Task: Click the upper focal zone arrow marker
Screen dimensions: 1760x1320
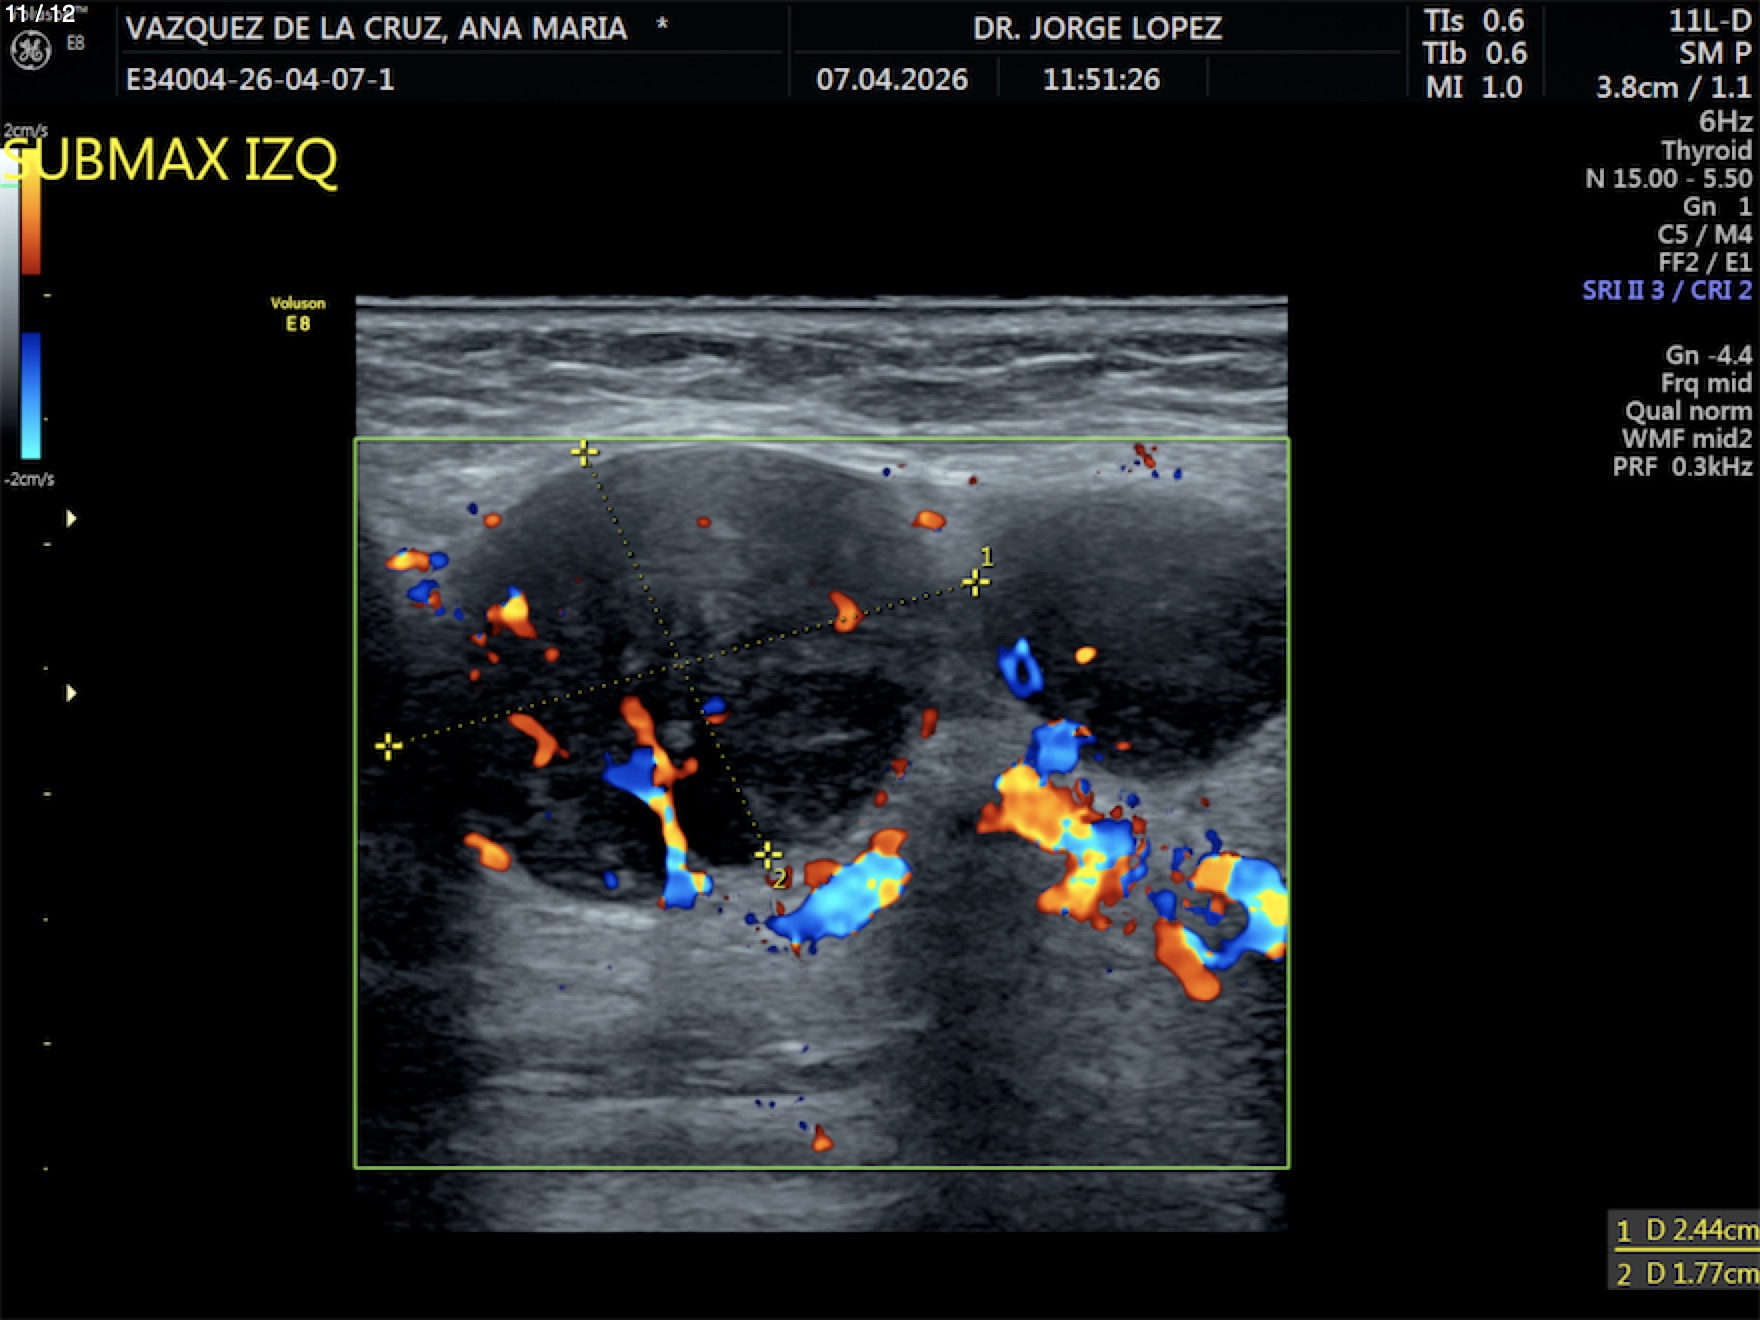Action: click(71, 518)
